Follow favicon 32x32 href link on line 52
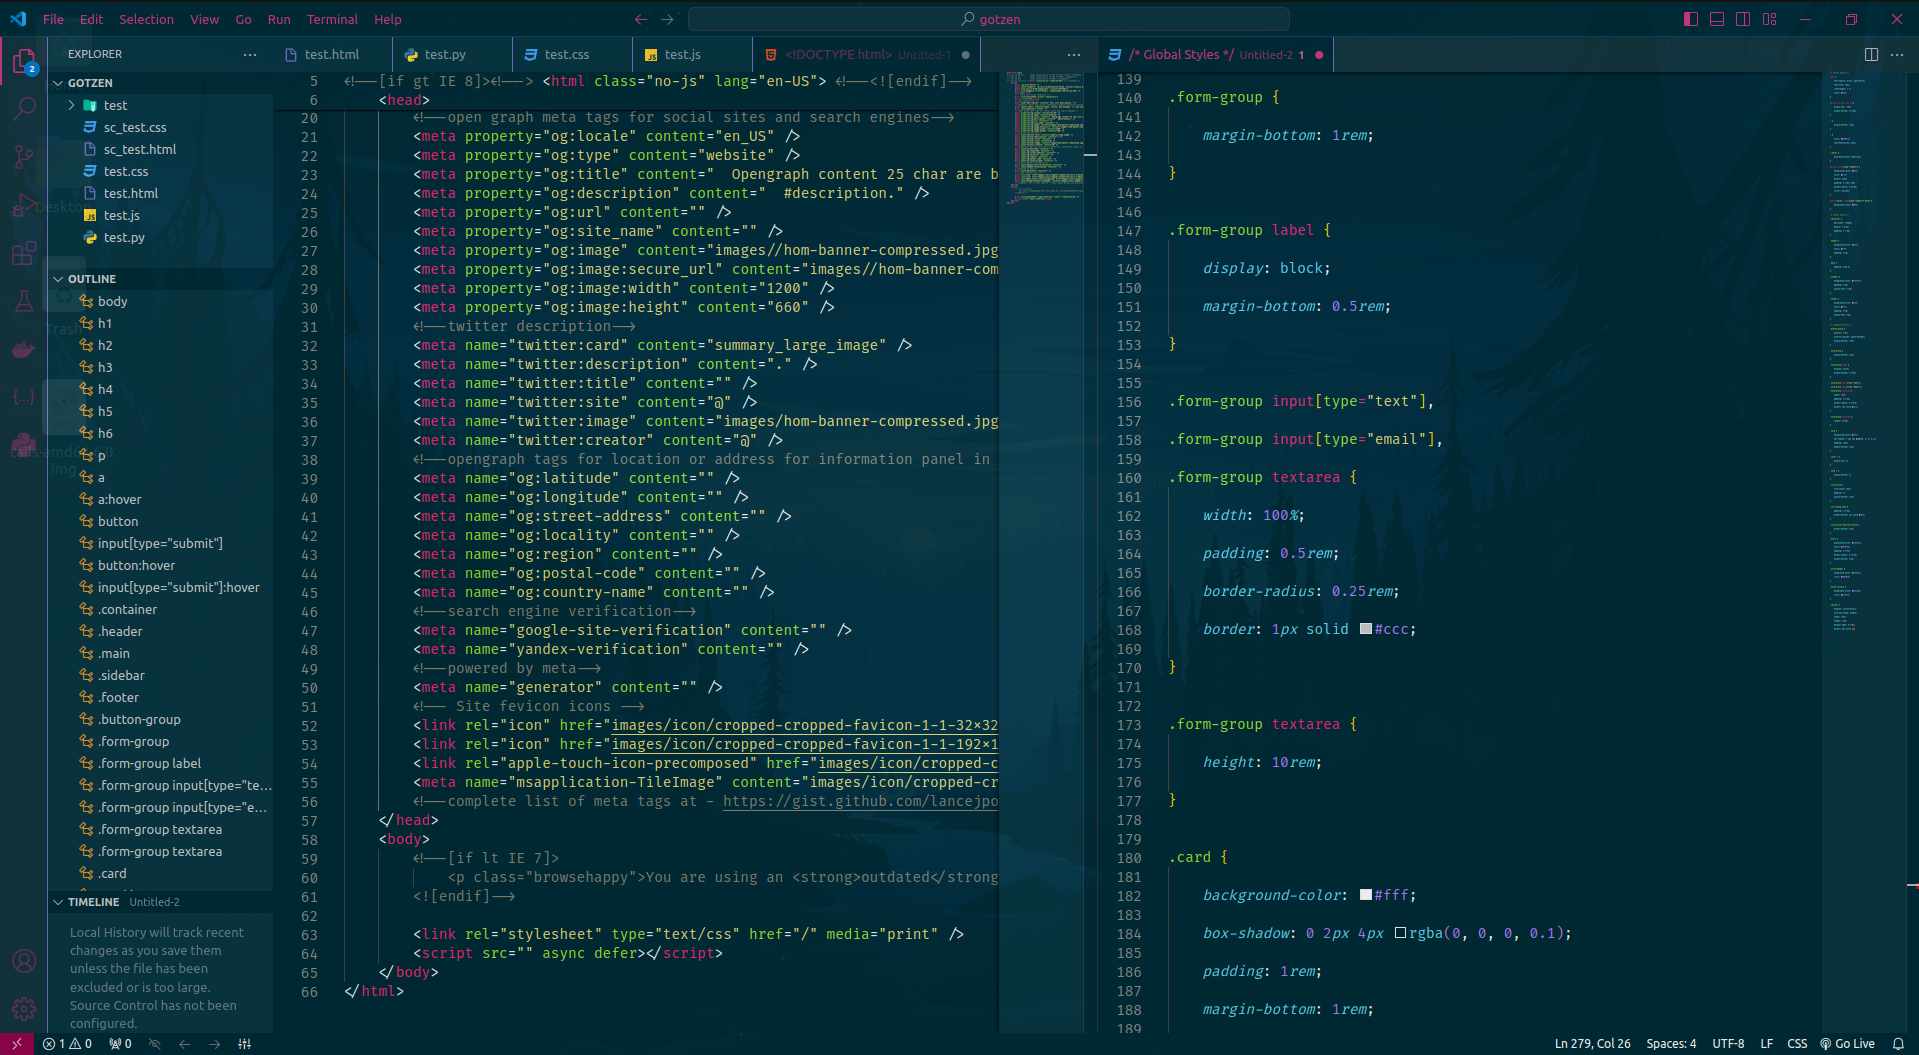 805,726
